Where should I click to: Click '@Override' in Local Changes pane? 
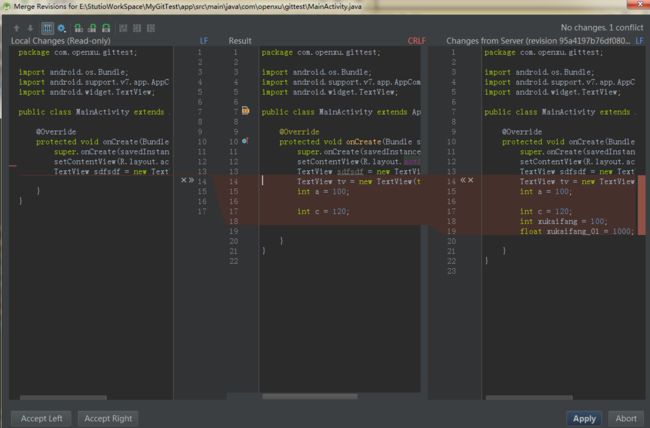[56, 132]
